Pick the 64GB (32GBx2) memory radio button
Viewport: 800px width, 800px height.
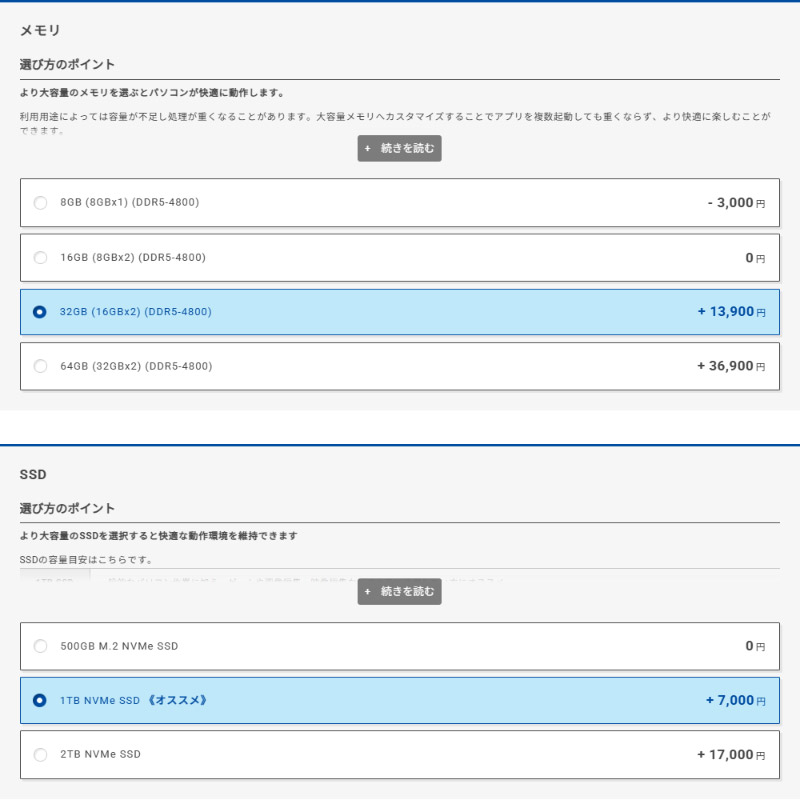(x=40, y=366)
